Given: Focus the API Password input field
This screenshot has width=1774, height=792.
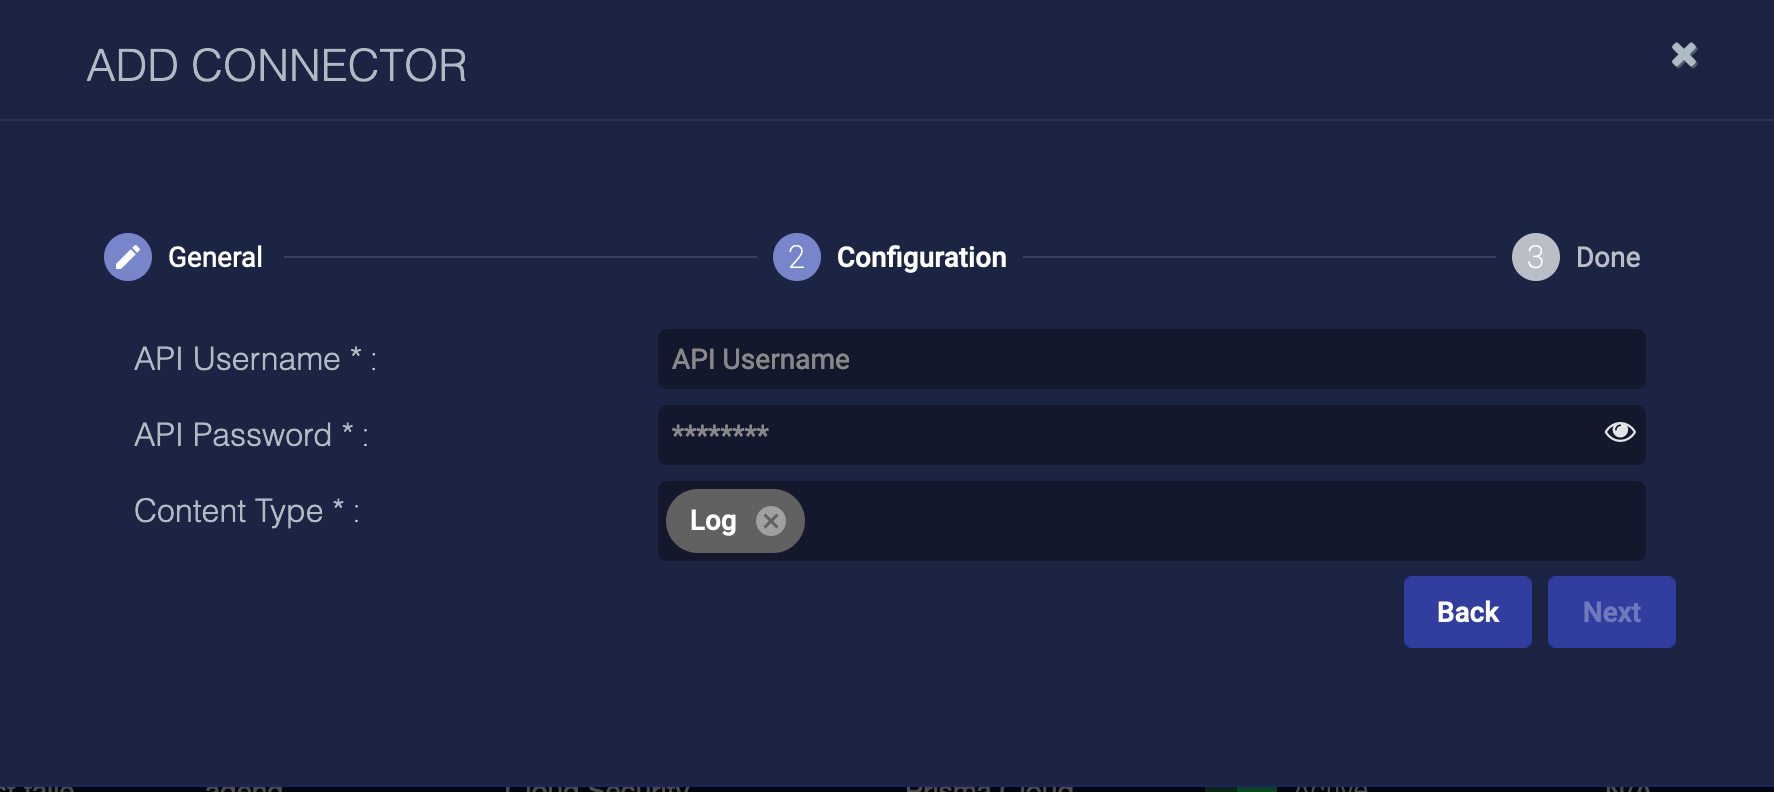Looking at the screenshot, I should point(1120,435).
